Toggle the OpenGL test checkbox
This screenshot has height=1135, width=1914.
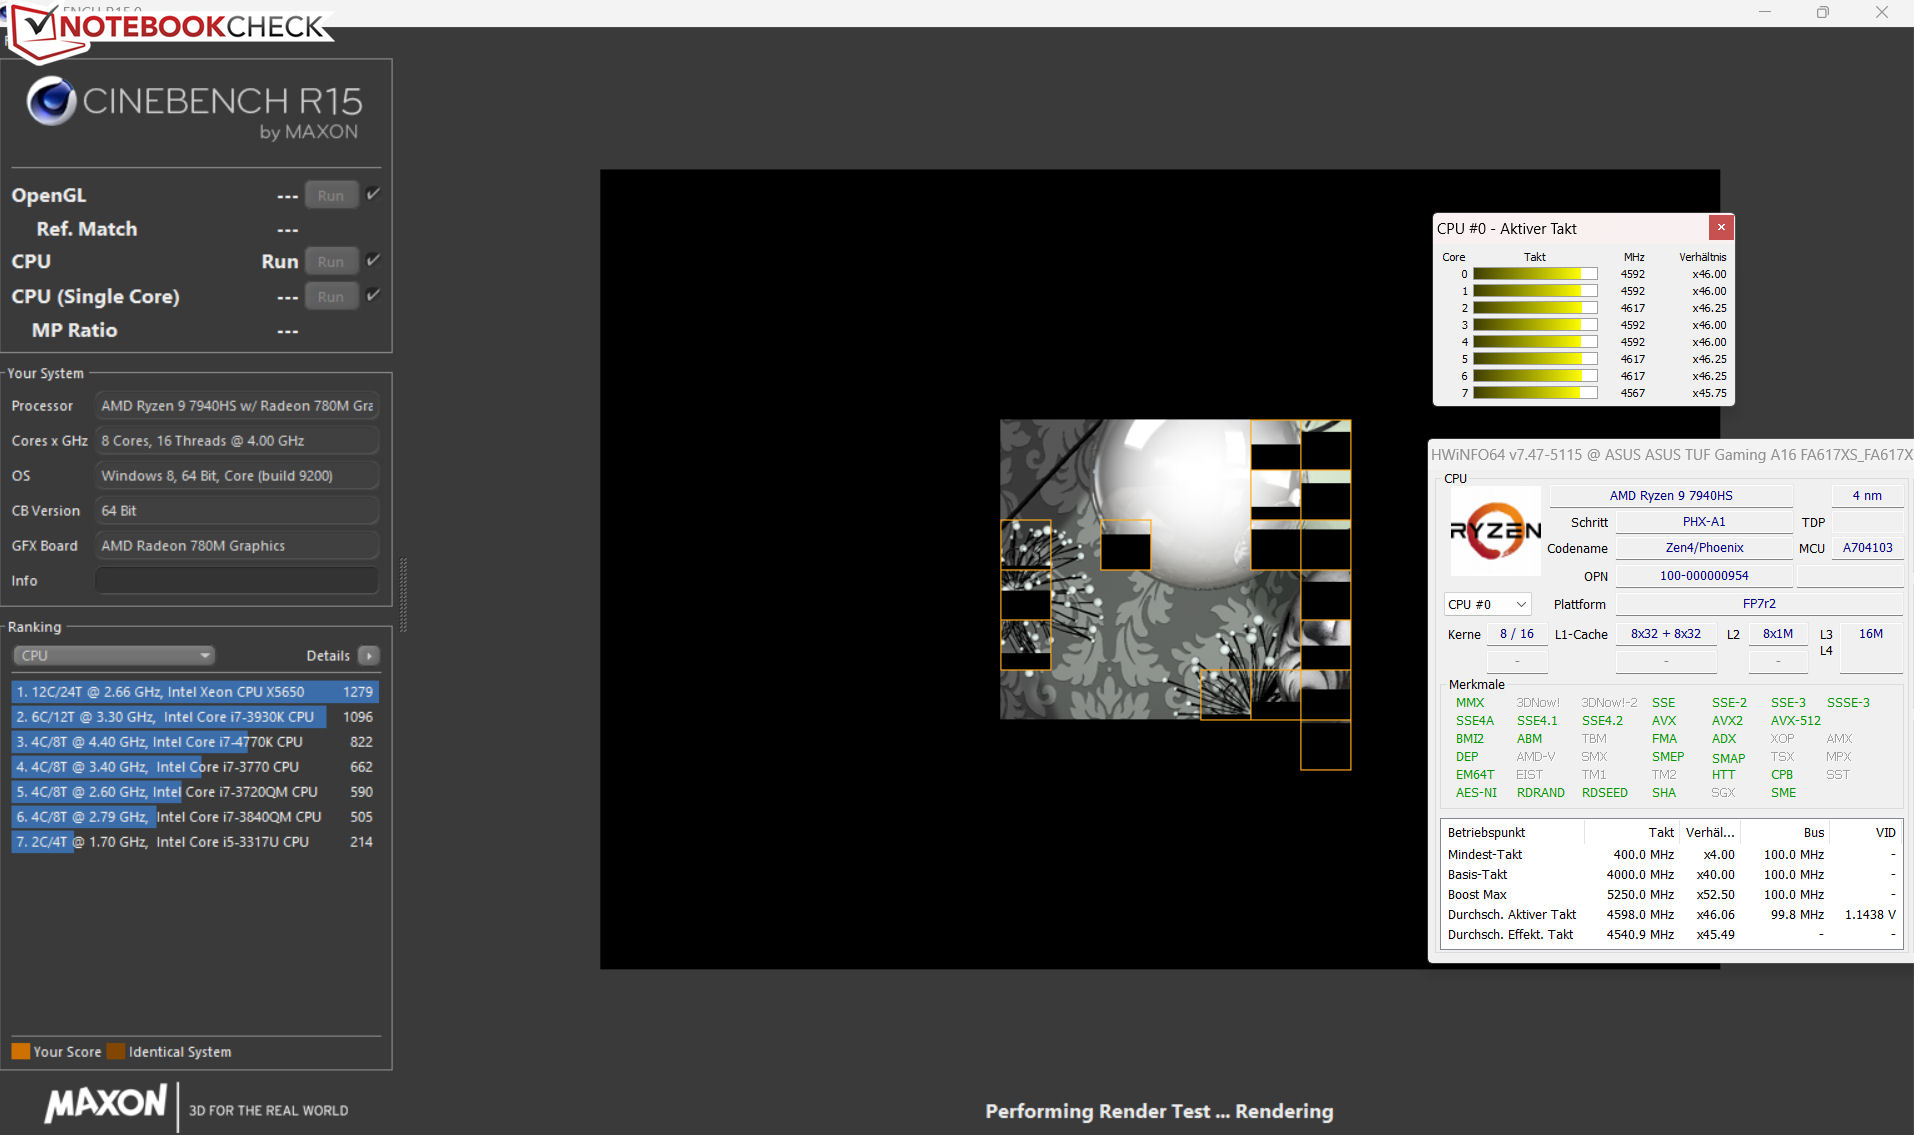(x=373, y=194)
